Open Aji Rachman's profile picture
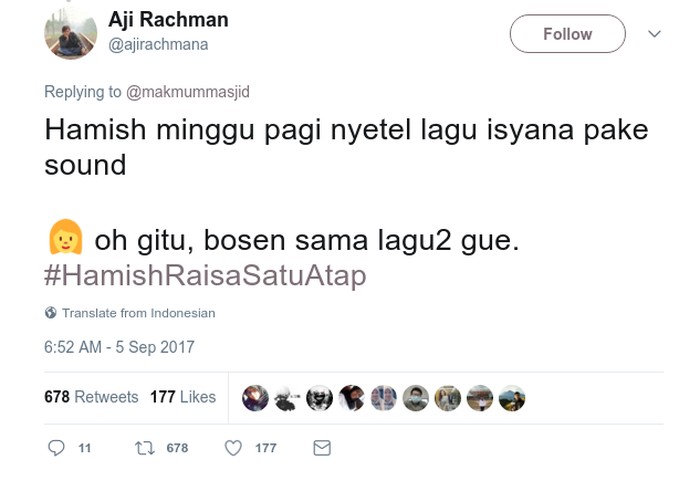700x491 pixels. 70,33
